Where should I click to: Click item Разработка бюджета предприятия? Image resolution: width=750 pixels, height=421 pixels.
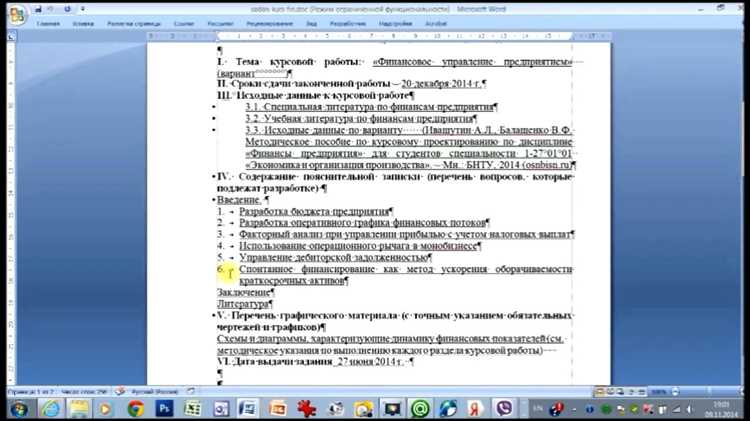[x=314, y=211]
